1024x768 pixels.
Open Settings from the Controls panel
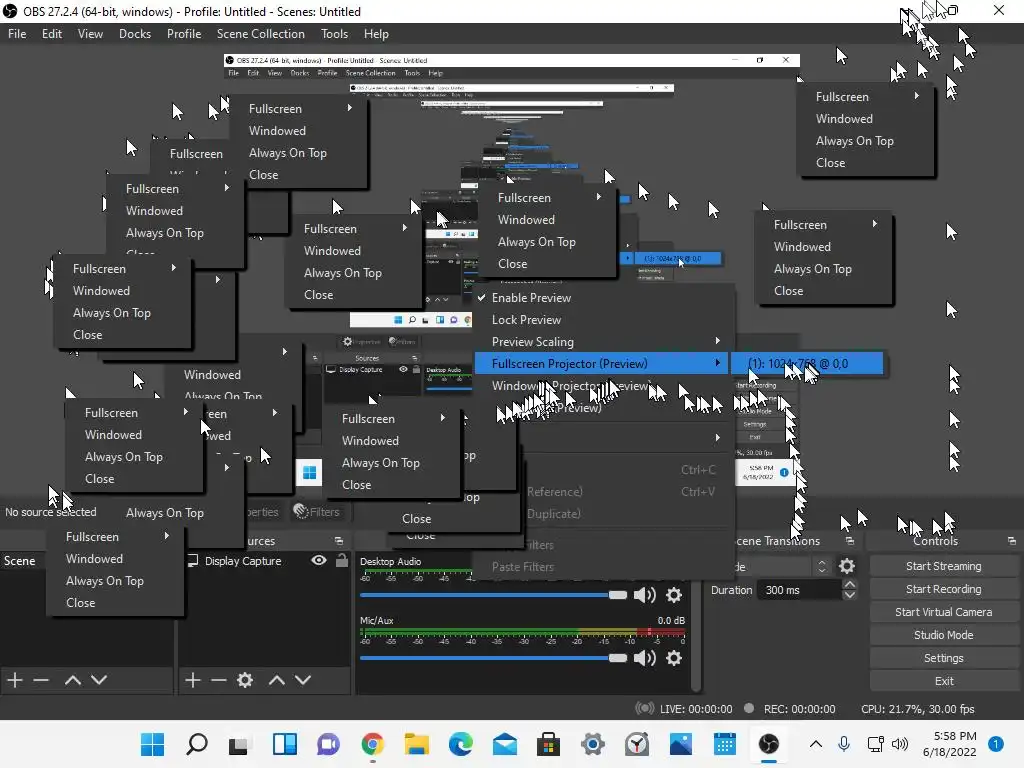tap(944, 658)
